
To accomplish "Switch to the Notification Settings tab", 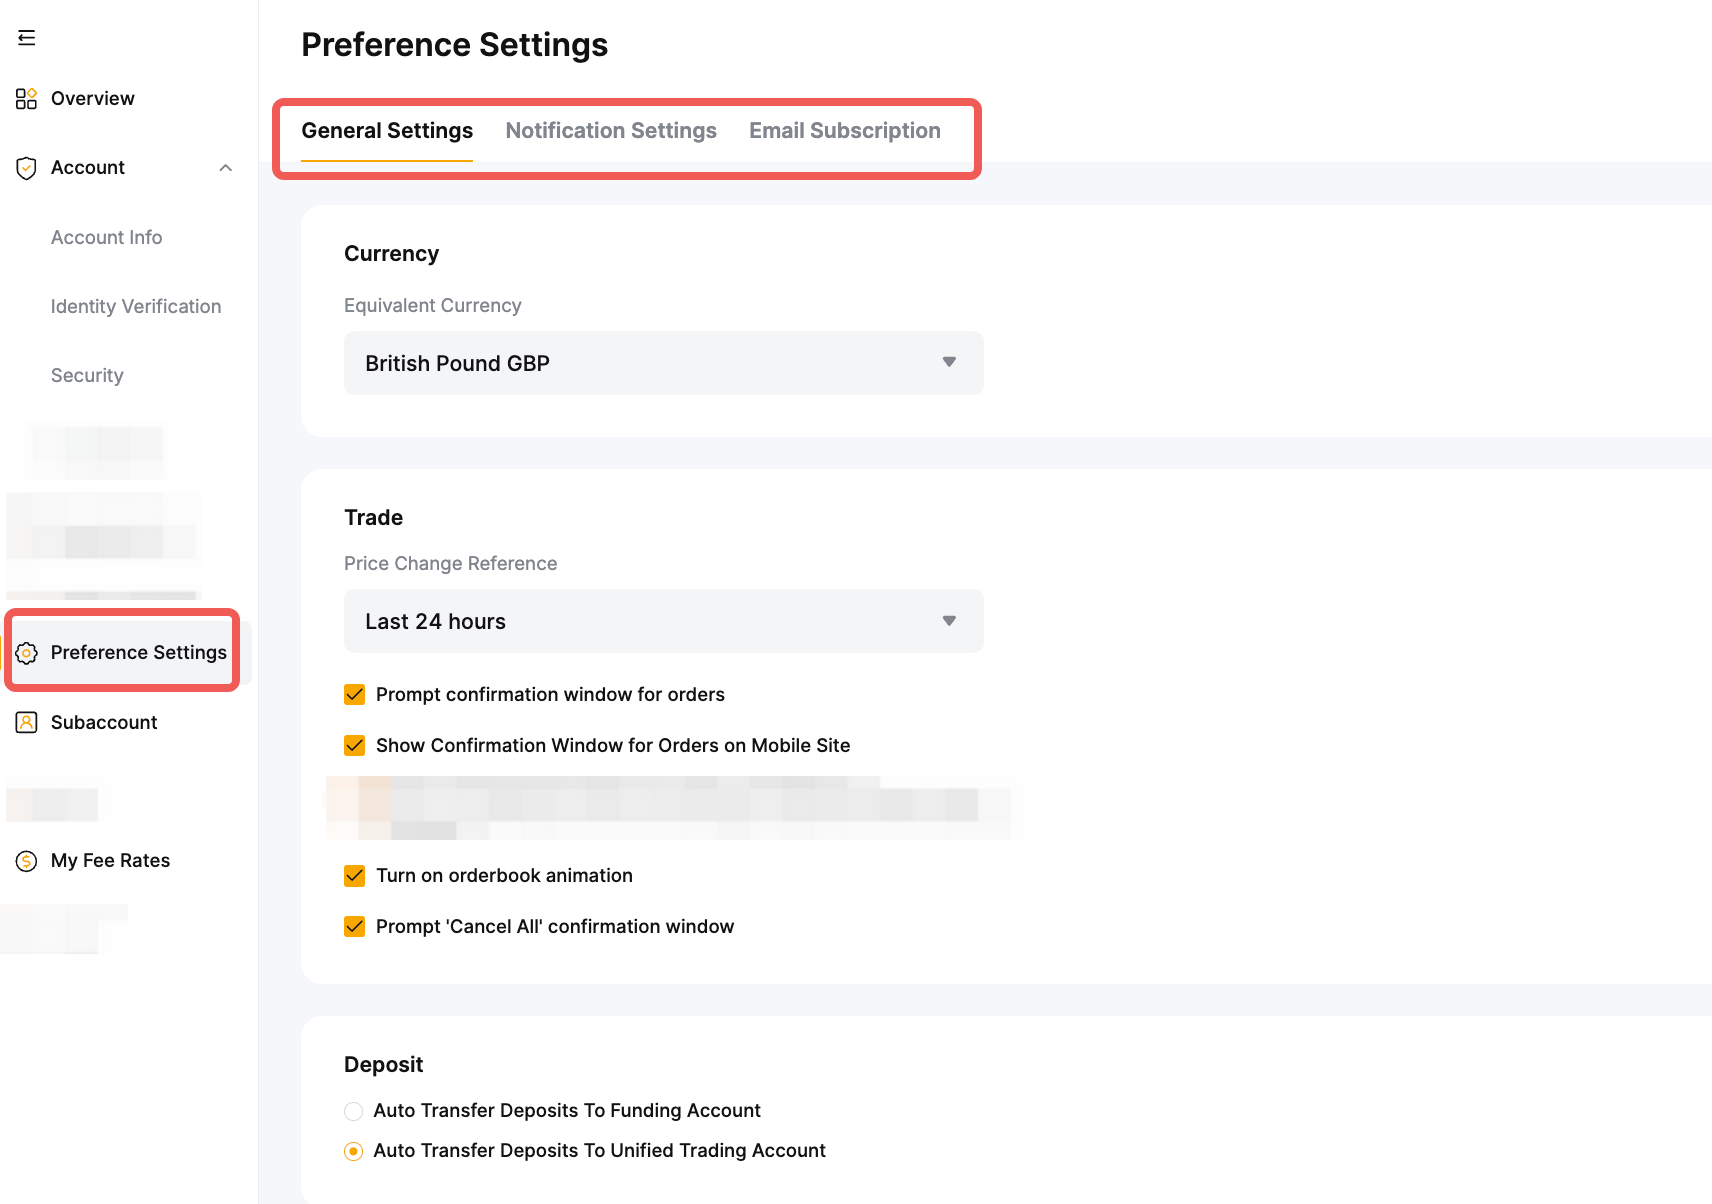I will coord(611,131).
